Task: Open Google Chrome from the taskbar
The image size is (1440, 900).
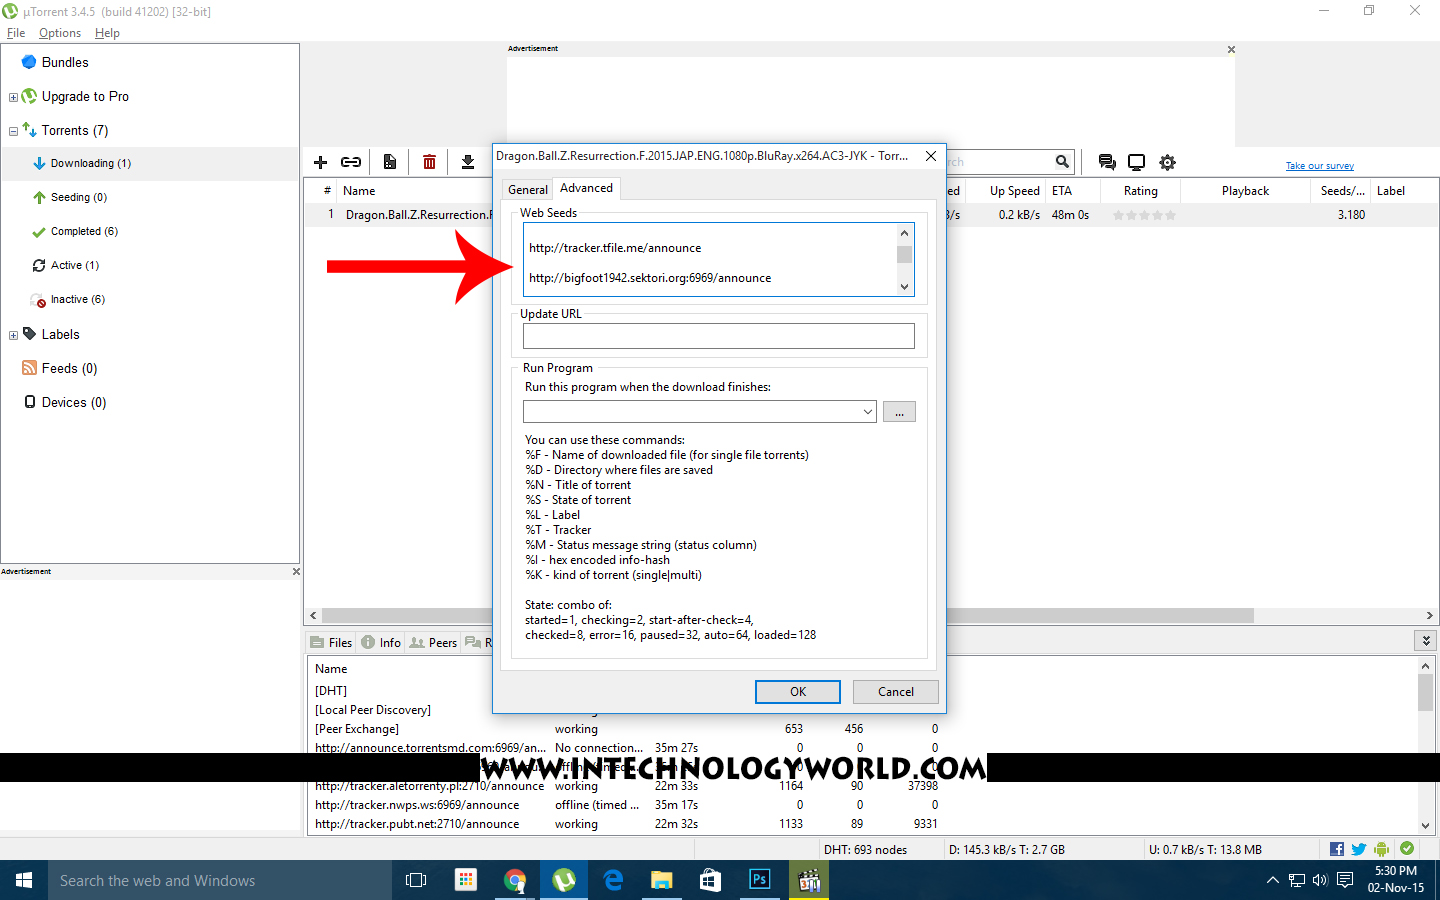Action: (515, 880)
